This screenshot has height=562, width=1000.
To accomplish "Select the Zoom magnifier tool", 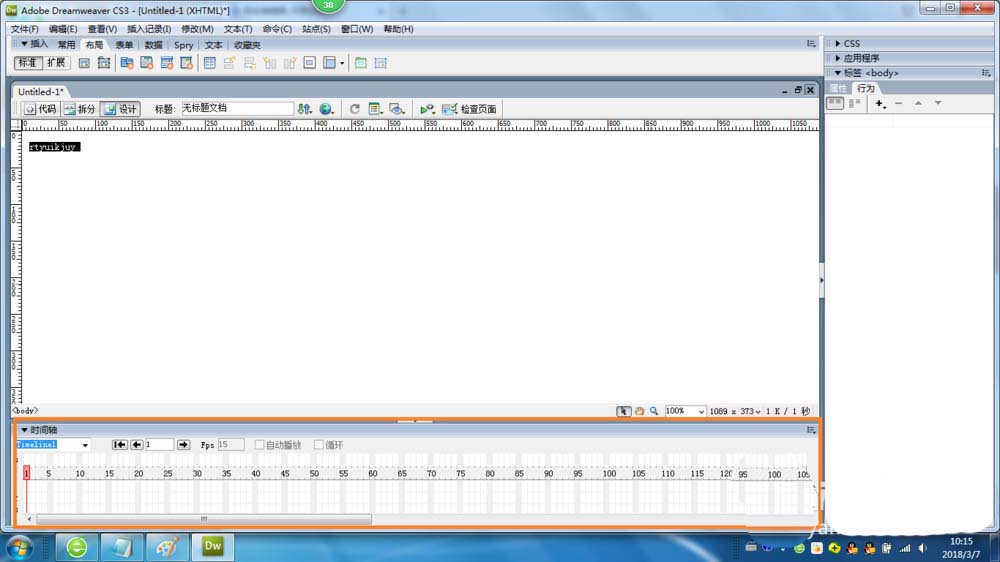I will pyautogui.click(x=654, y=411).
